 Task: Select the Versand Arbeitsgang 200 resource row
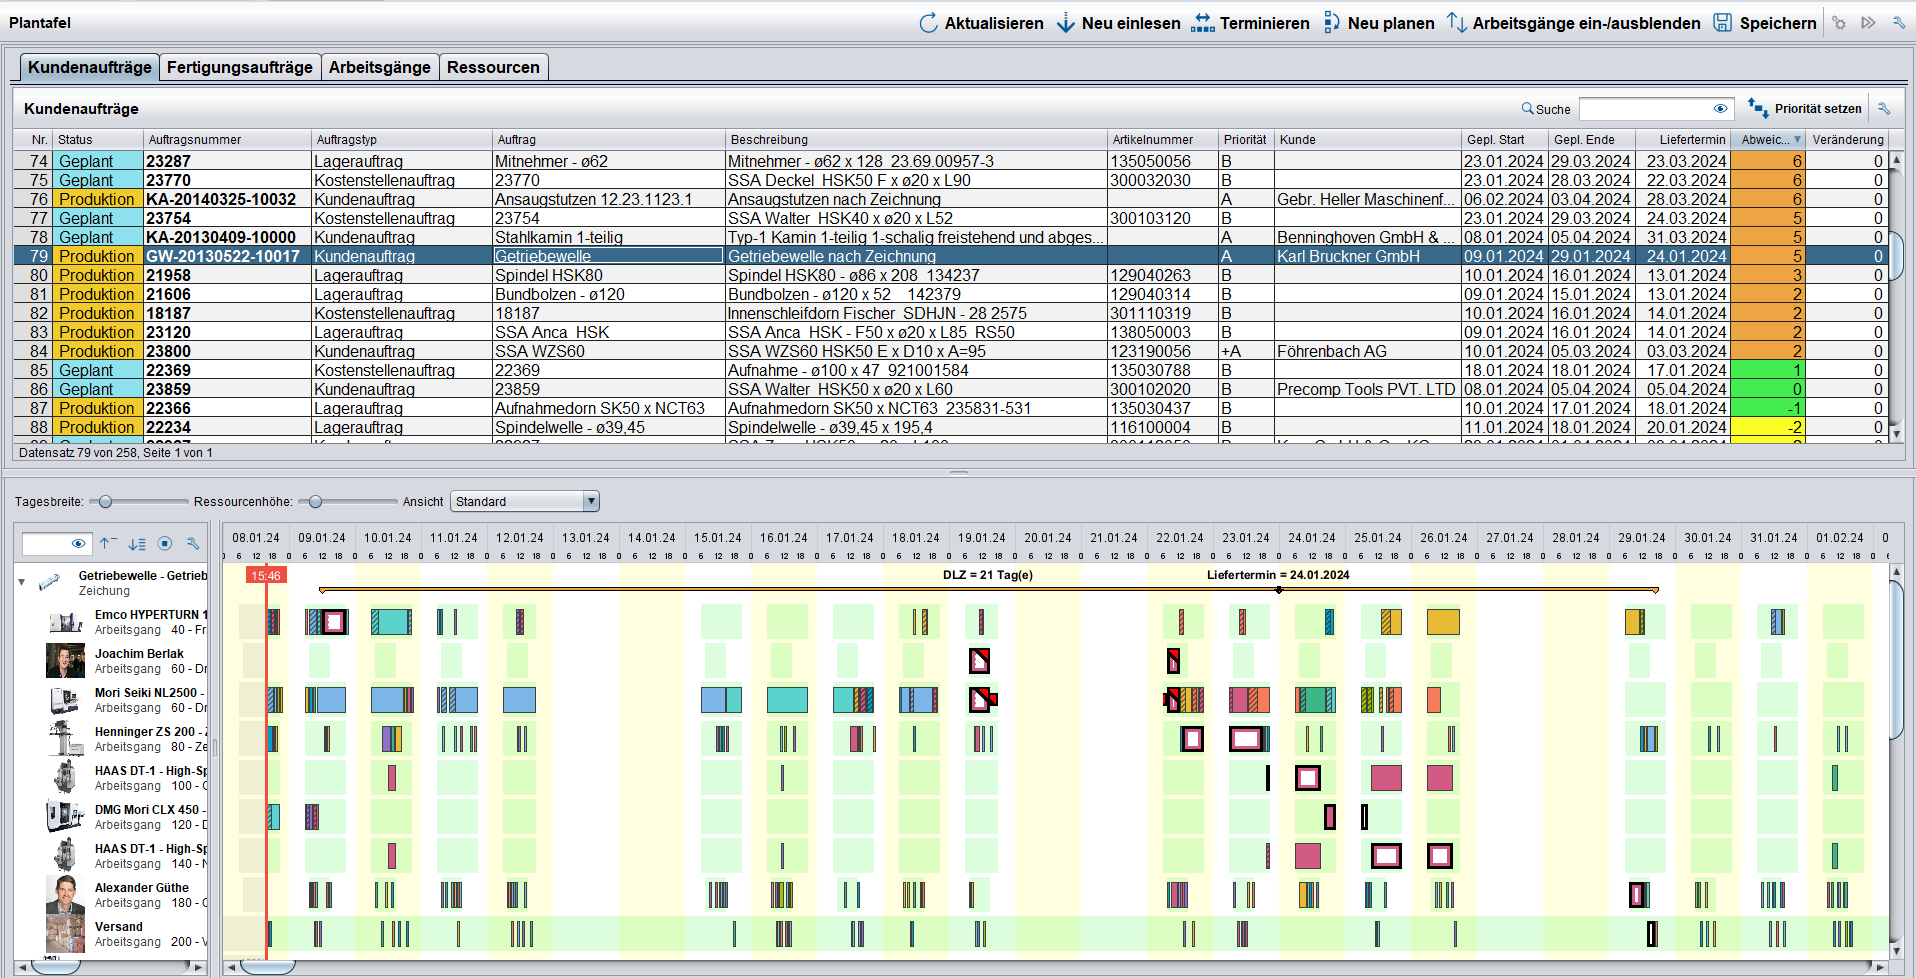click(x=112, y=934)
